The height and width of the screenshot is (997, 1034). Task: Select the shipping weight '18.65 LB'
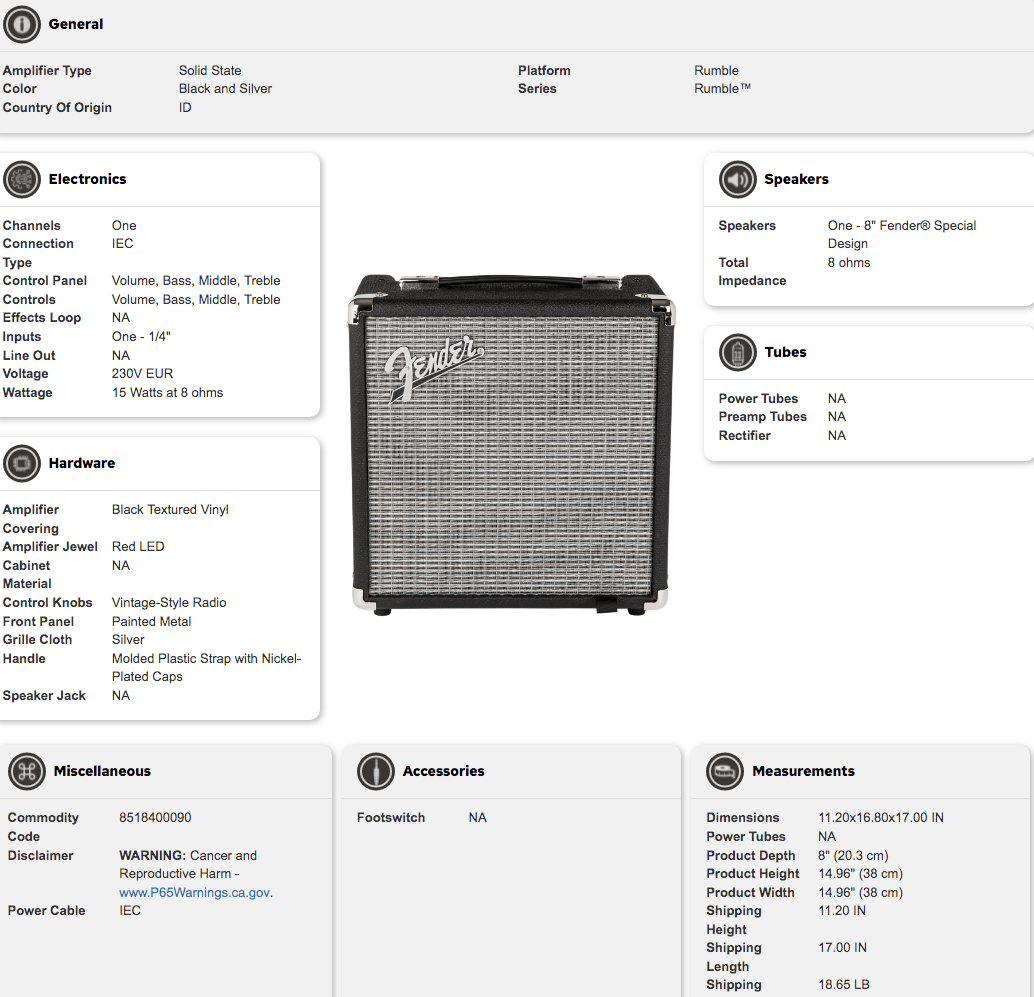coord(844,984)
